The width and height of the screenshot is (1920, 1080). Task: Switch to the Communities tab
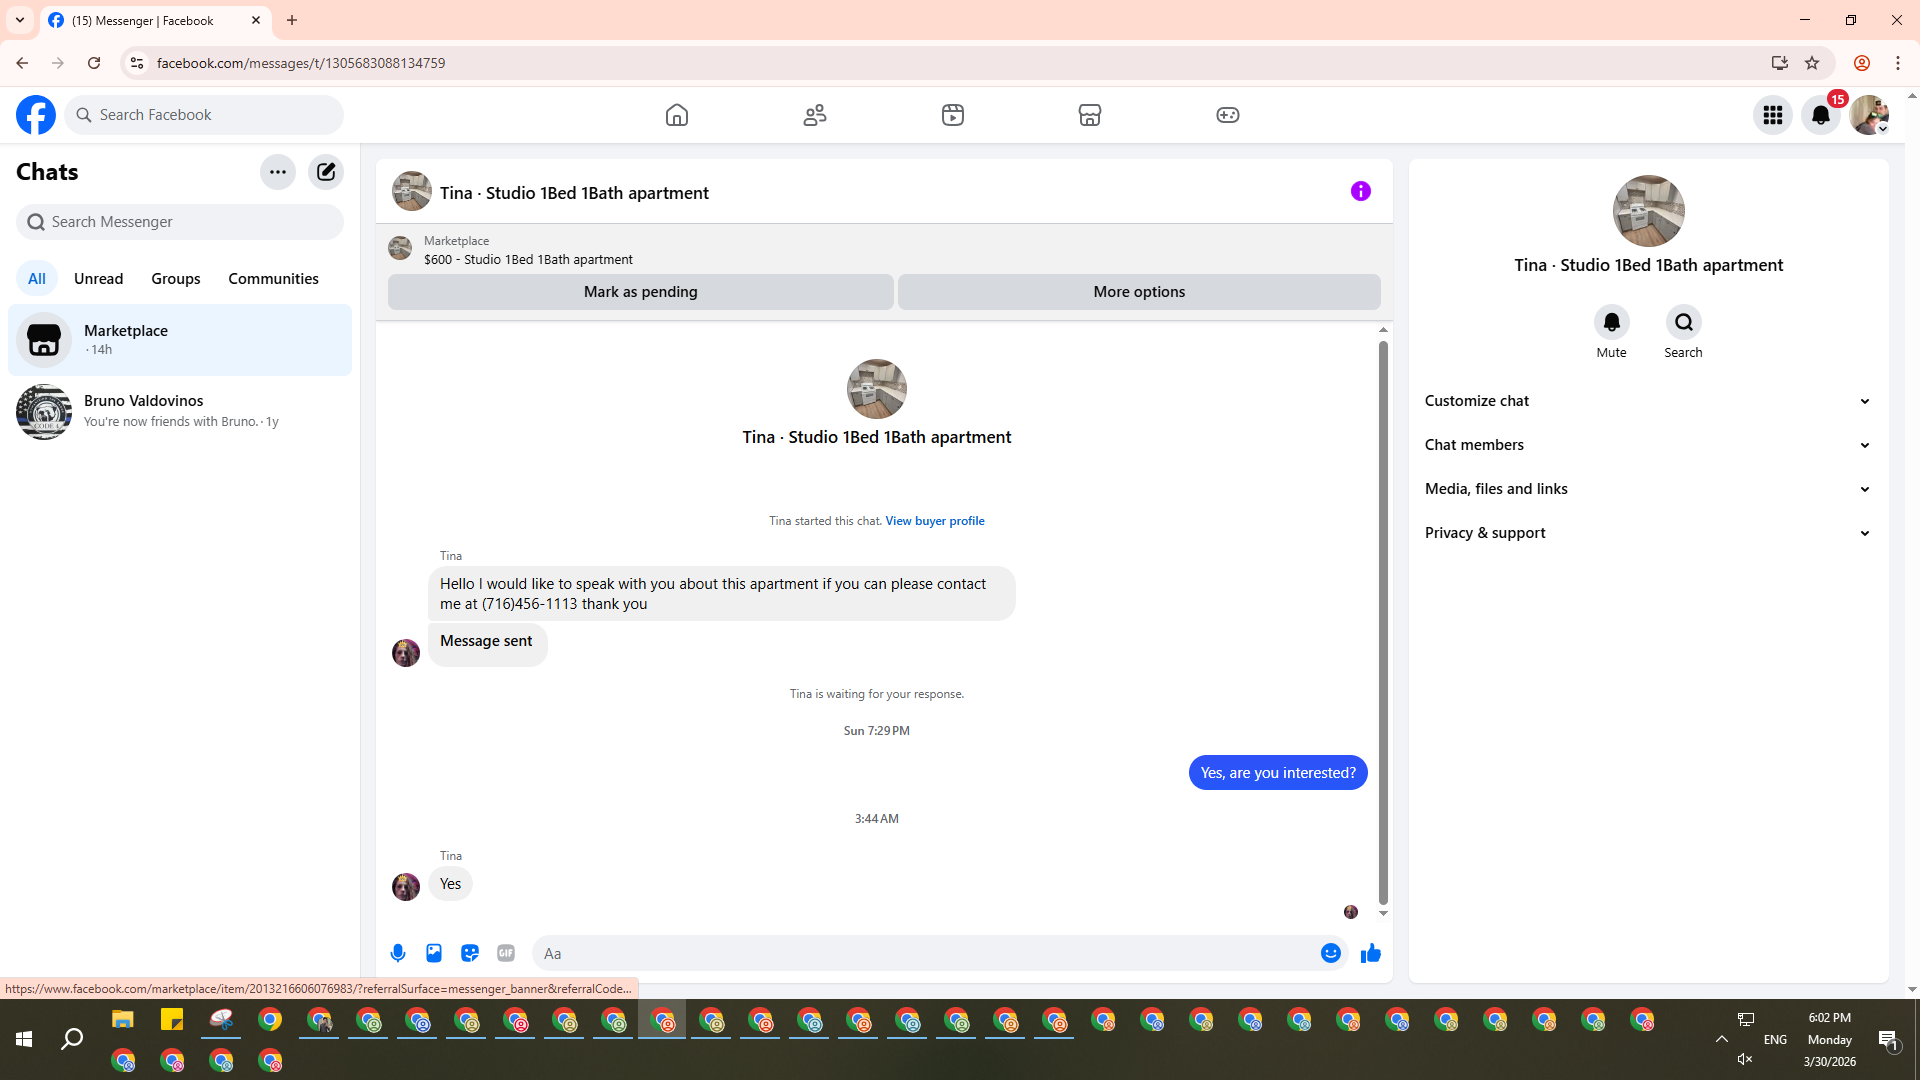coord(273,279)
